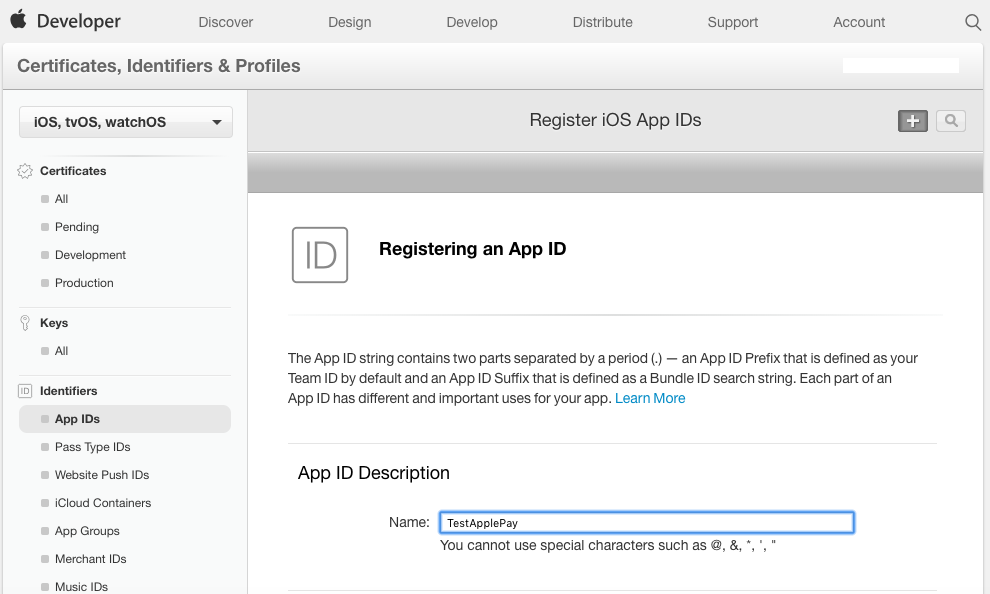
Task: Click the App ID Description heading
Action: coord(373,473)
